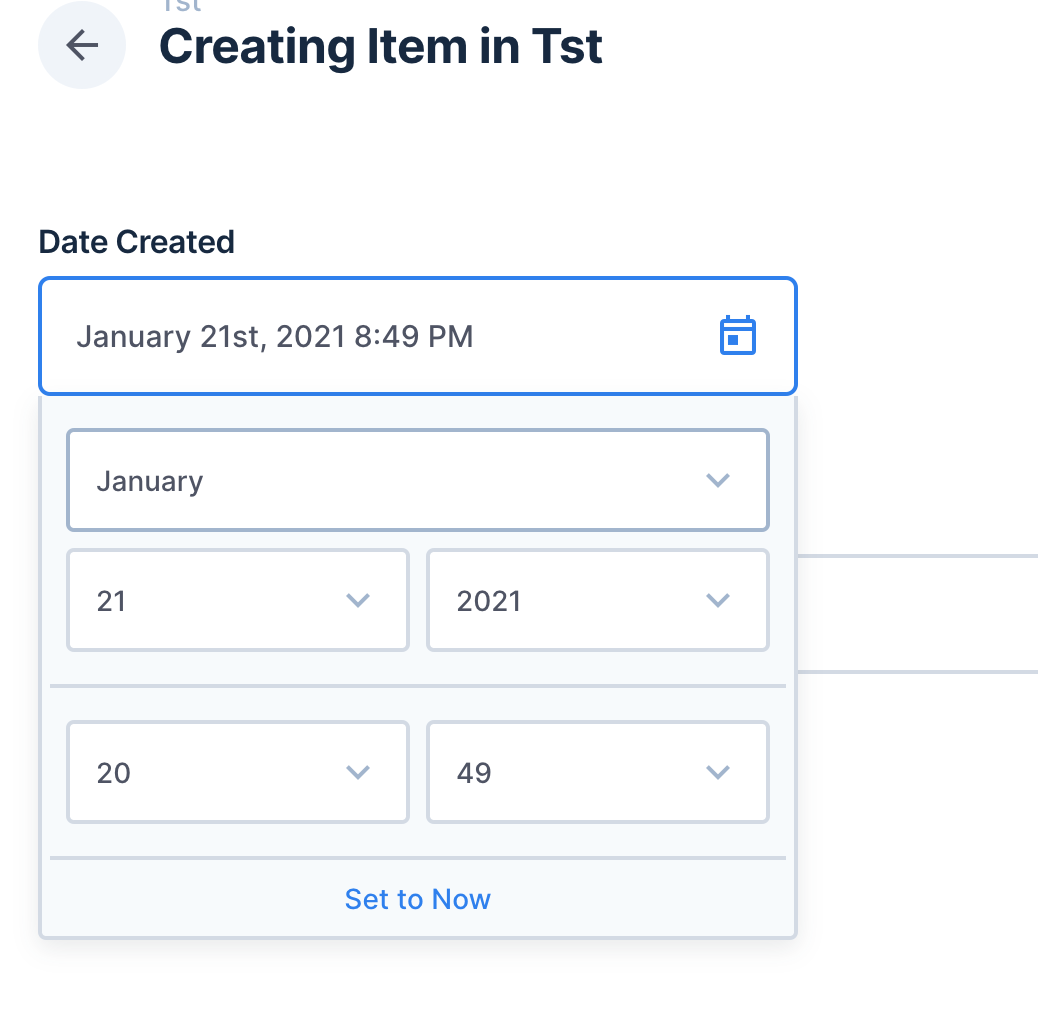Select Set to Now to use current time
Image resolution: width=1038 pixels, height=1016 pixels.
pos(417,899)
